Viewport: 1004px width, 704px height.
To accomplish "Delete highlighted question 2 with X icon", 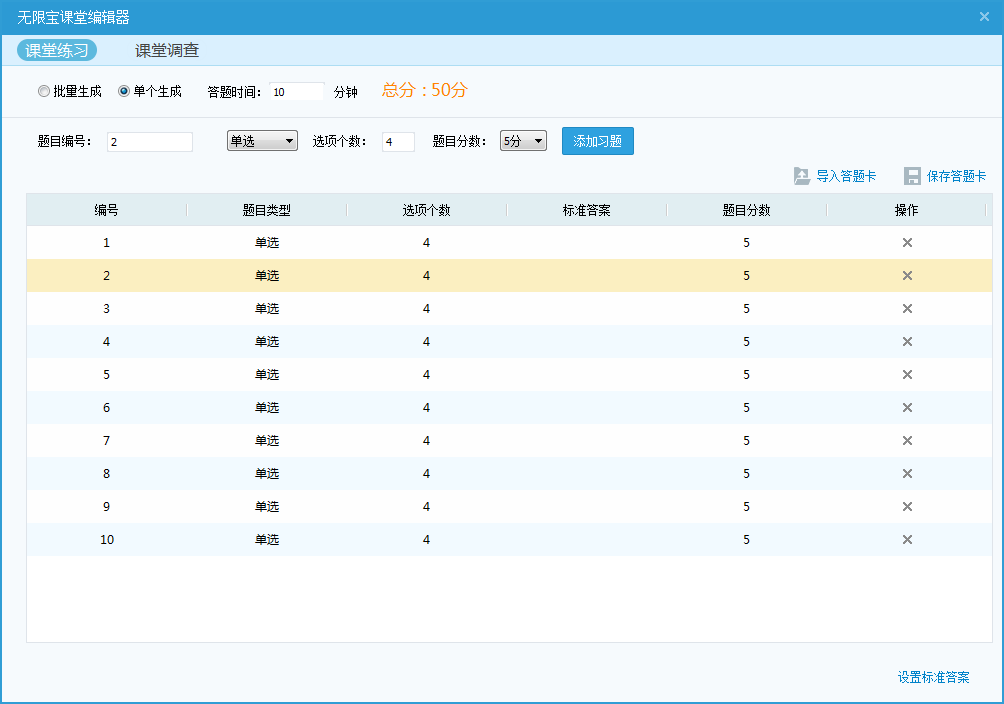I will coord(907,276).
